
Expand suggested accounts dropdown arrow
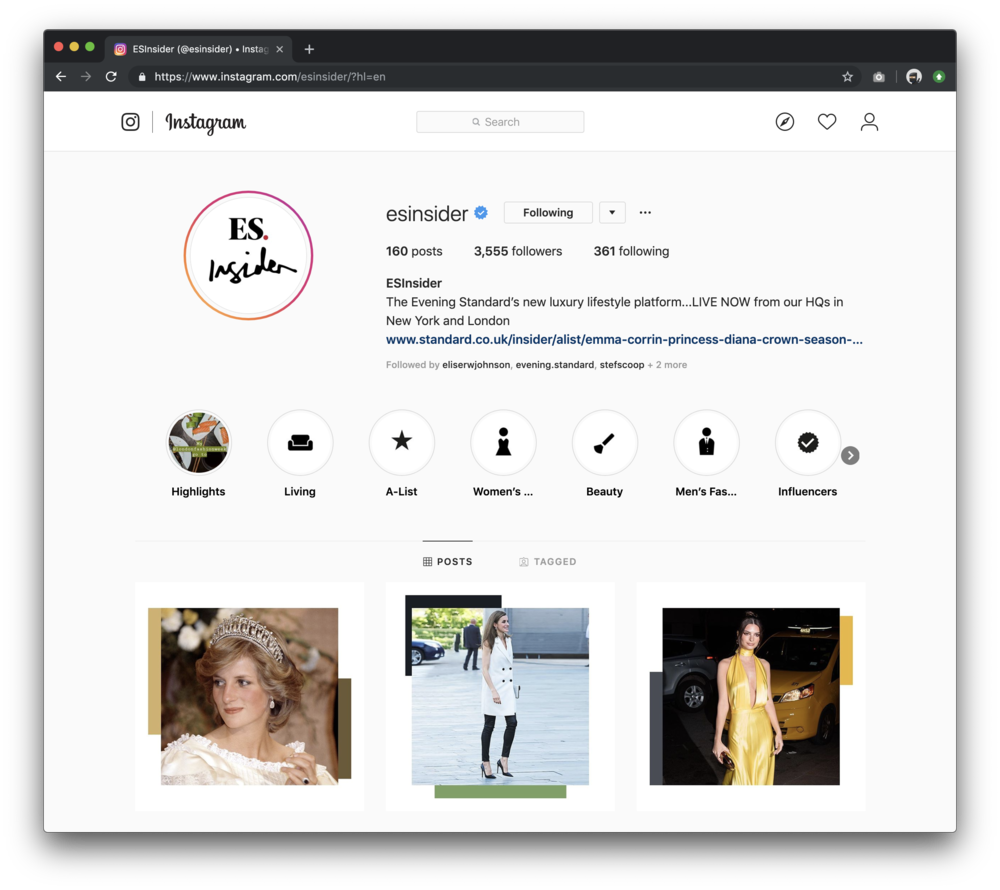612,212
